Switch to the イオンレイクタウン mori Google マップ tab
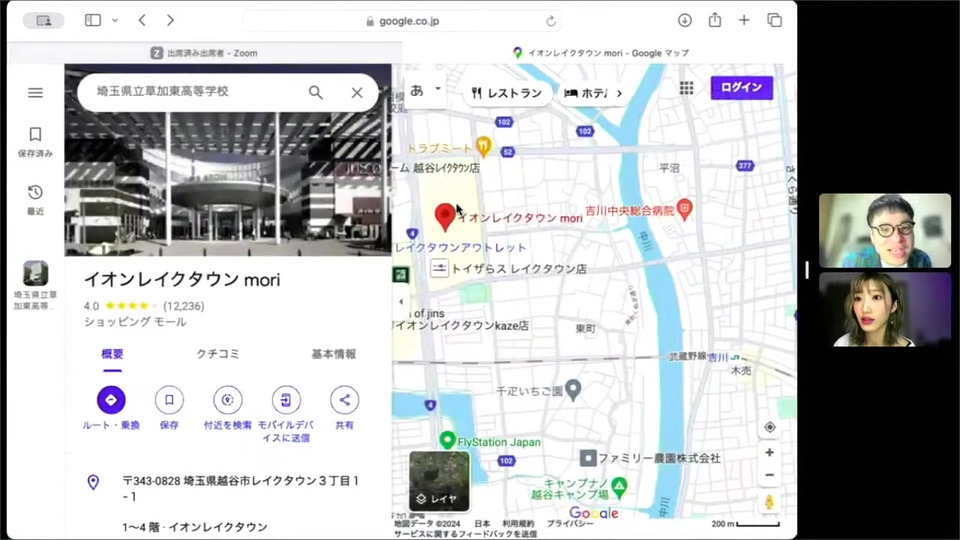Image resolution: width=960 pixels, height=540 pixels. [599, 53]
